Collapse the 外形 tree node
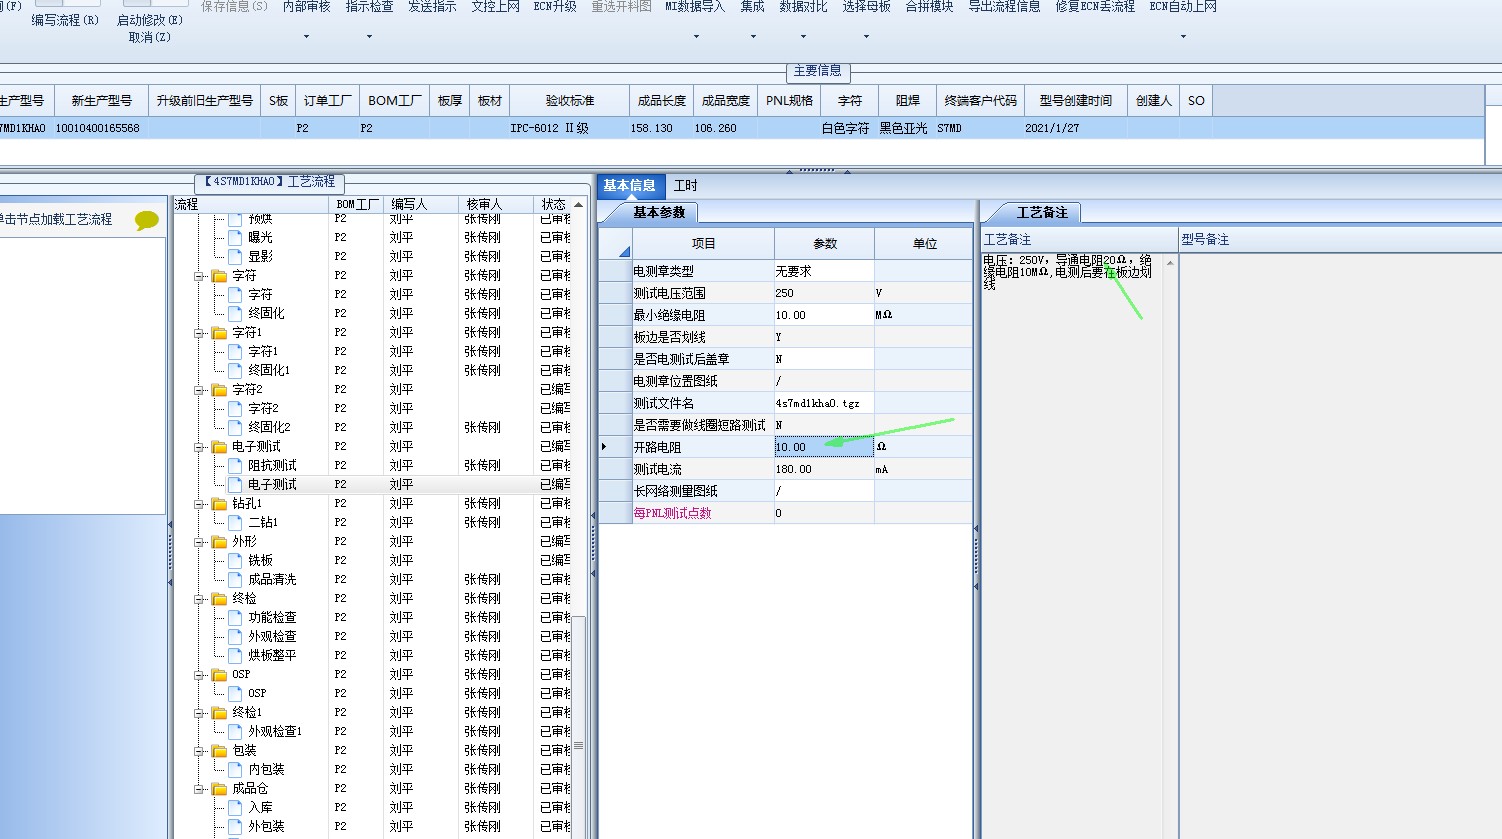 click(199, 542)
